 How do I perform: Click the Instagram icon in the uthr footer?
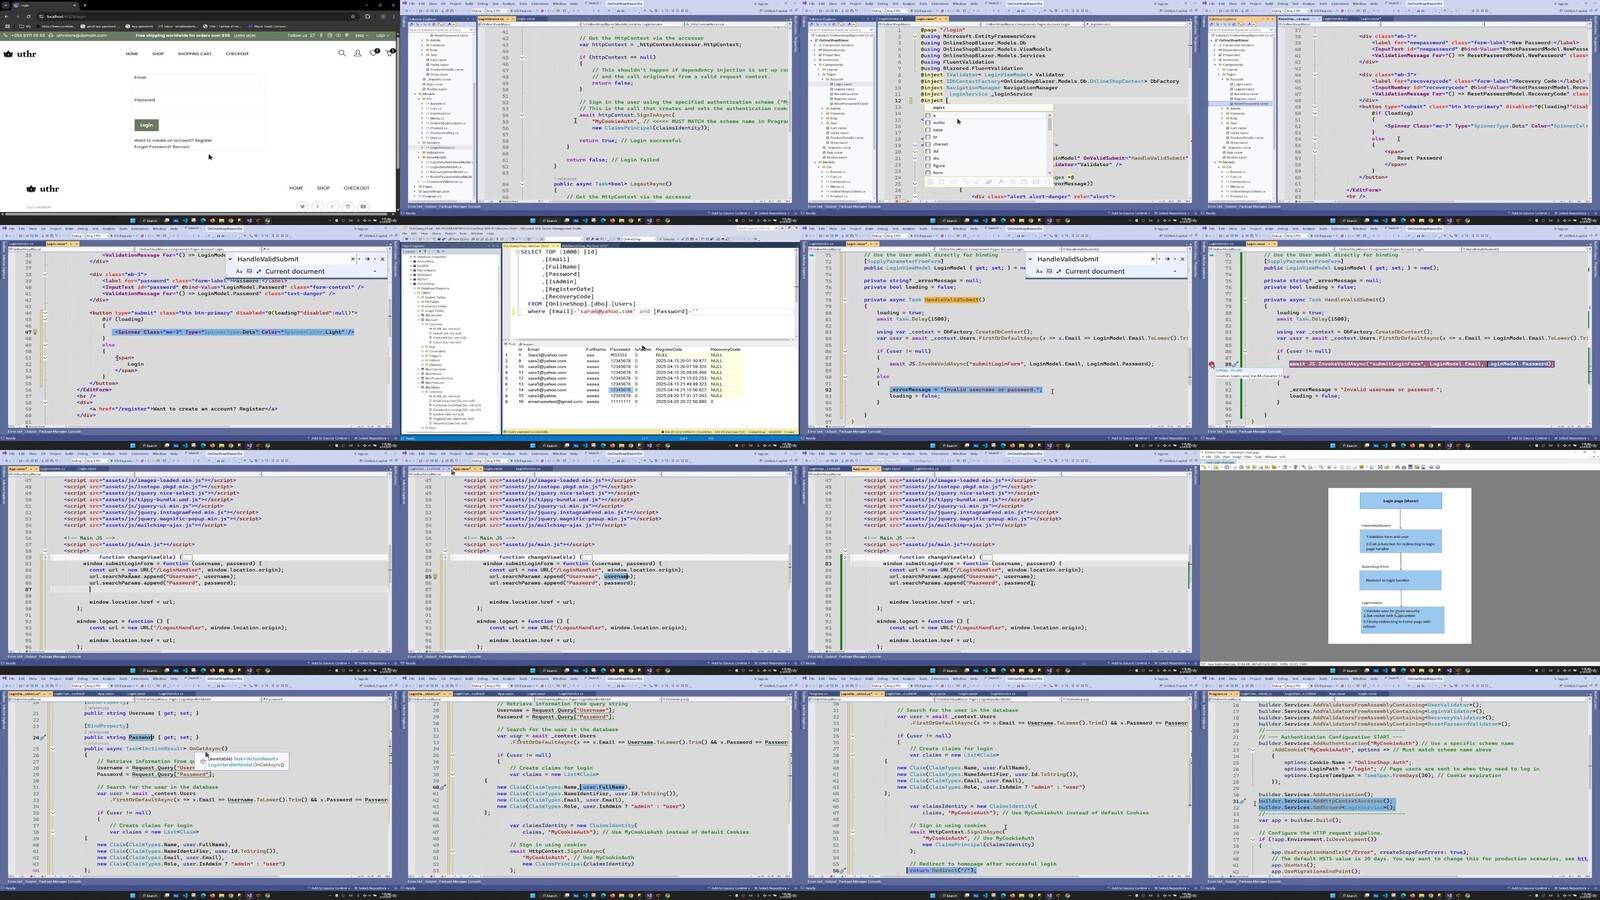tap(347, 206)
